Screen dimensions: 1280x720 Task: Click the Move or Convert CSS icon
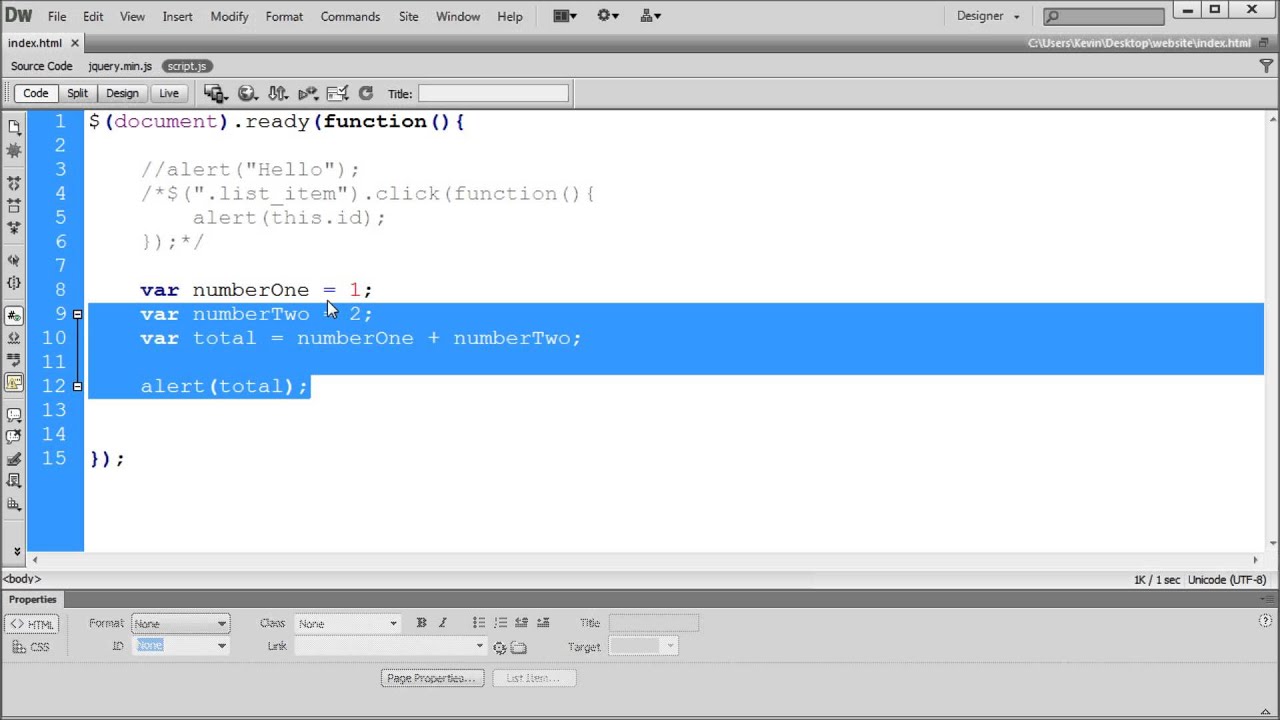coord(14,505)
